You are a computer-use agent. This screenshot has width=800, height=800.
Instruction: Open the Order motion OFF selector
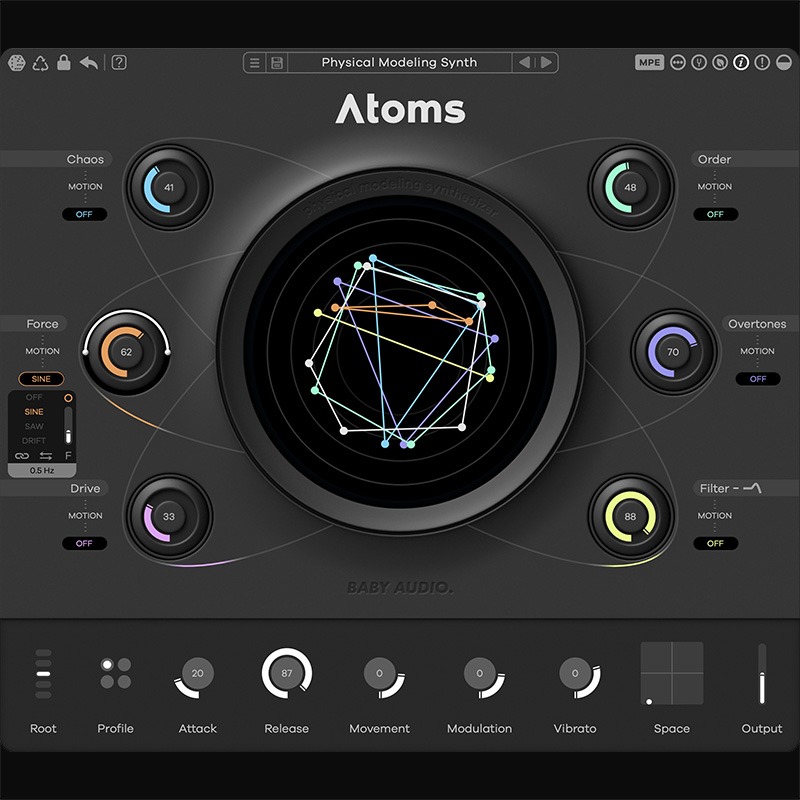[715, 214]
